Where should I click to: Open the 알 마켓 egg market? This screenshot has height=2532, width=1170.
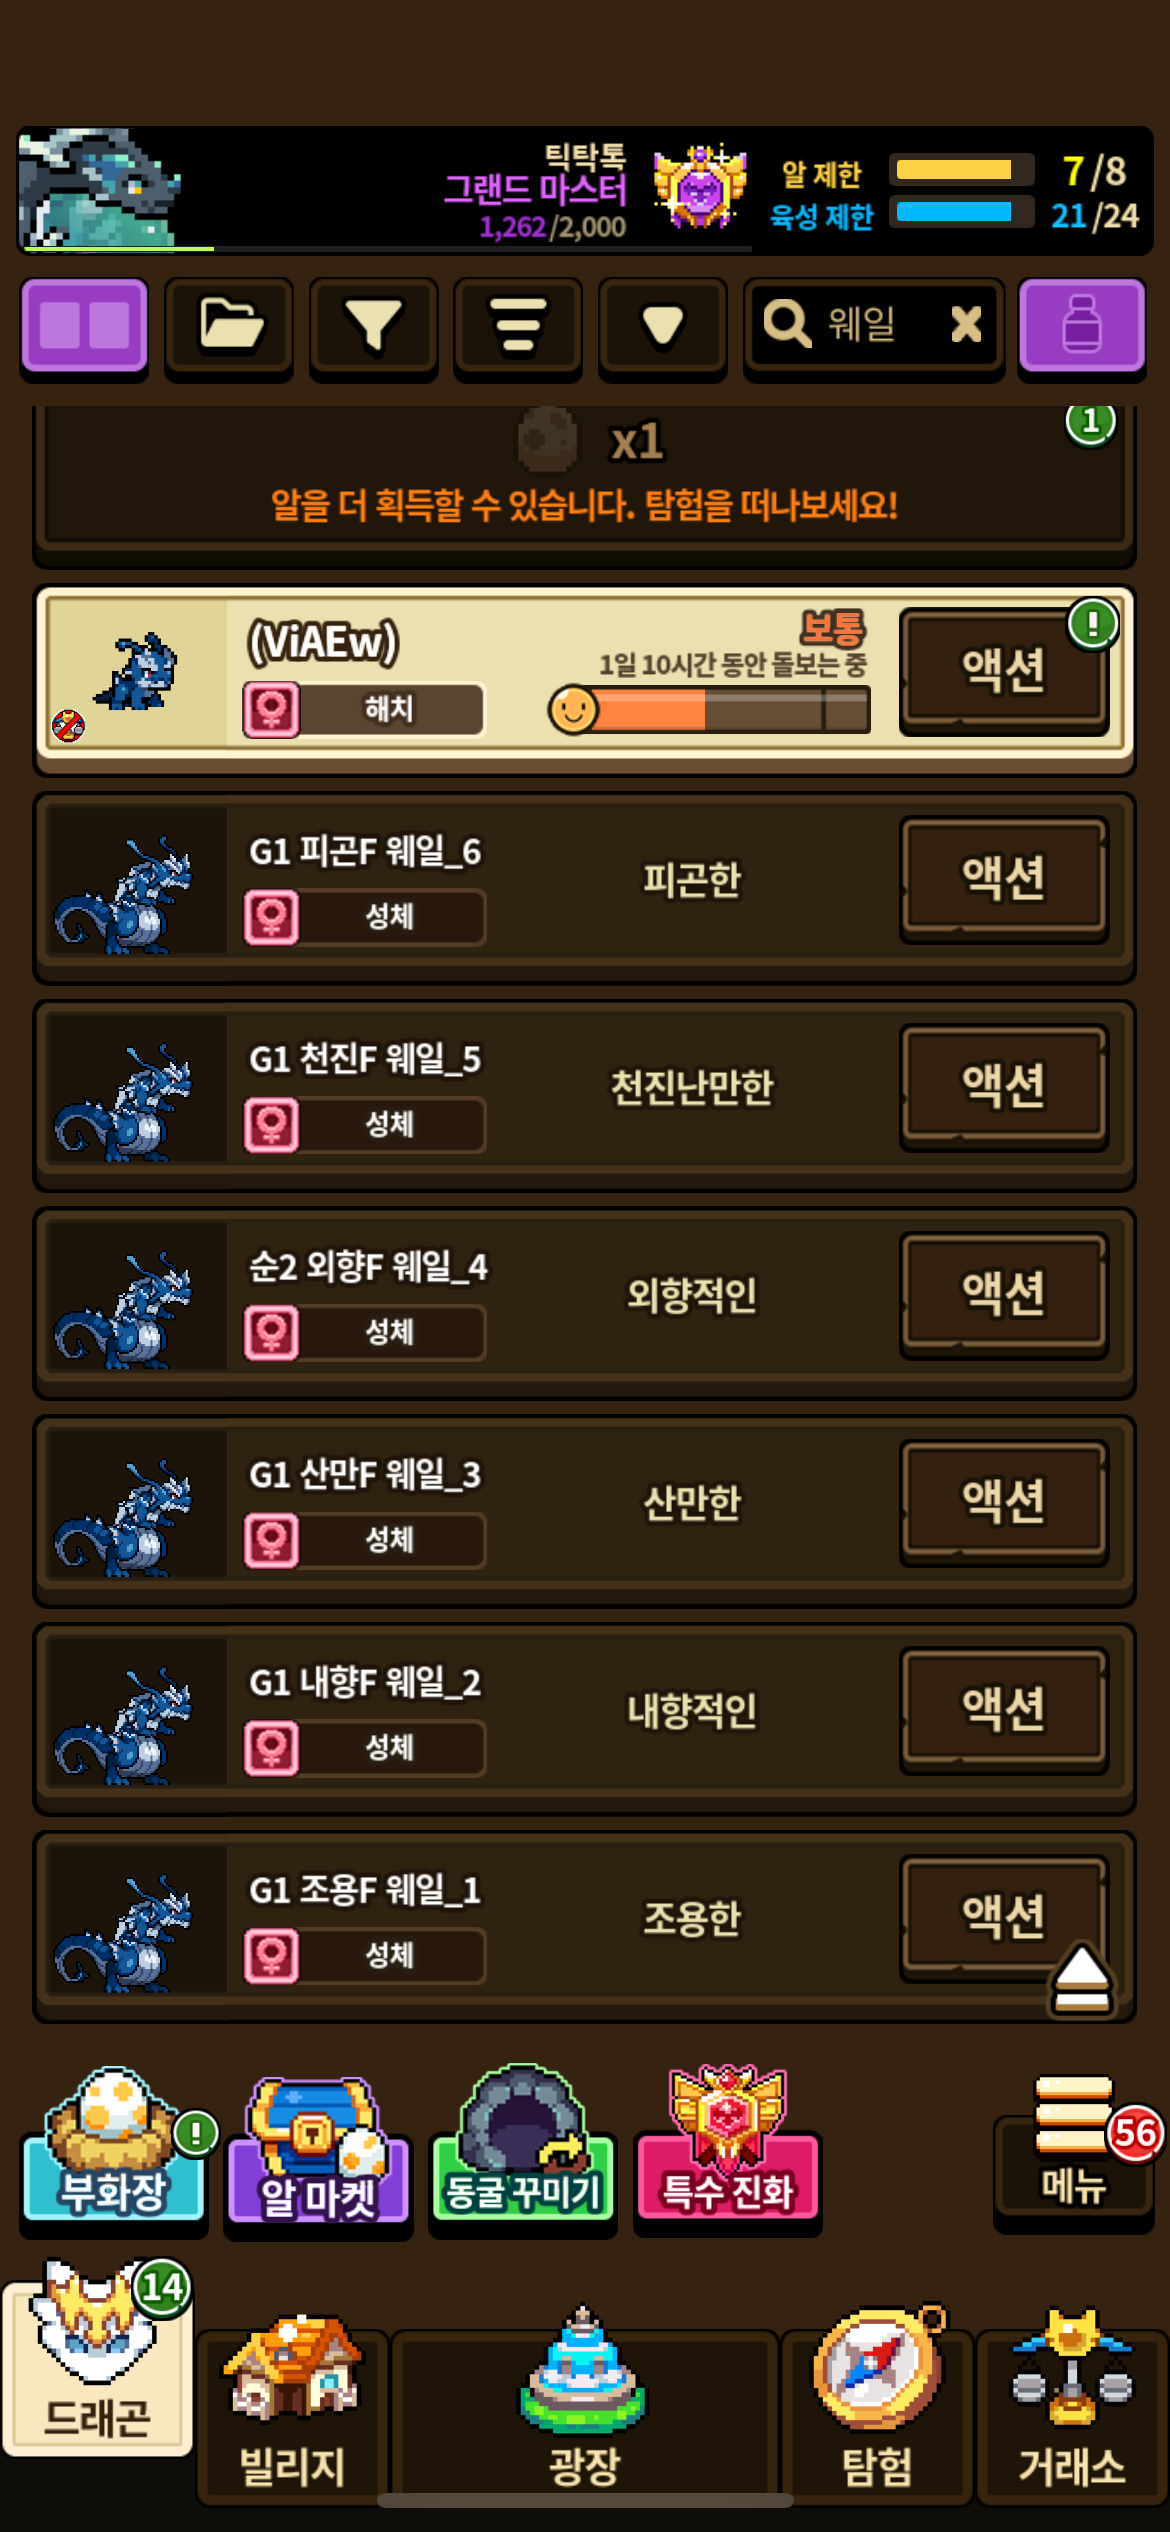click(318, 2152)
